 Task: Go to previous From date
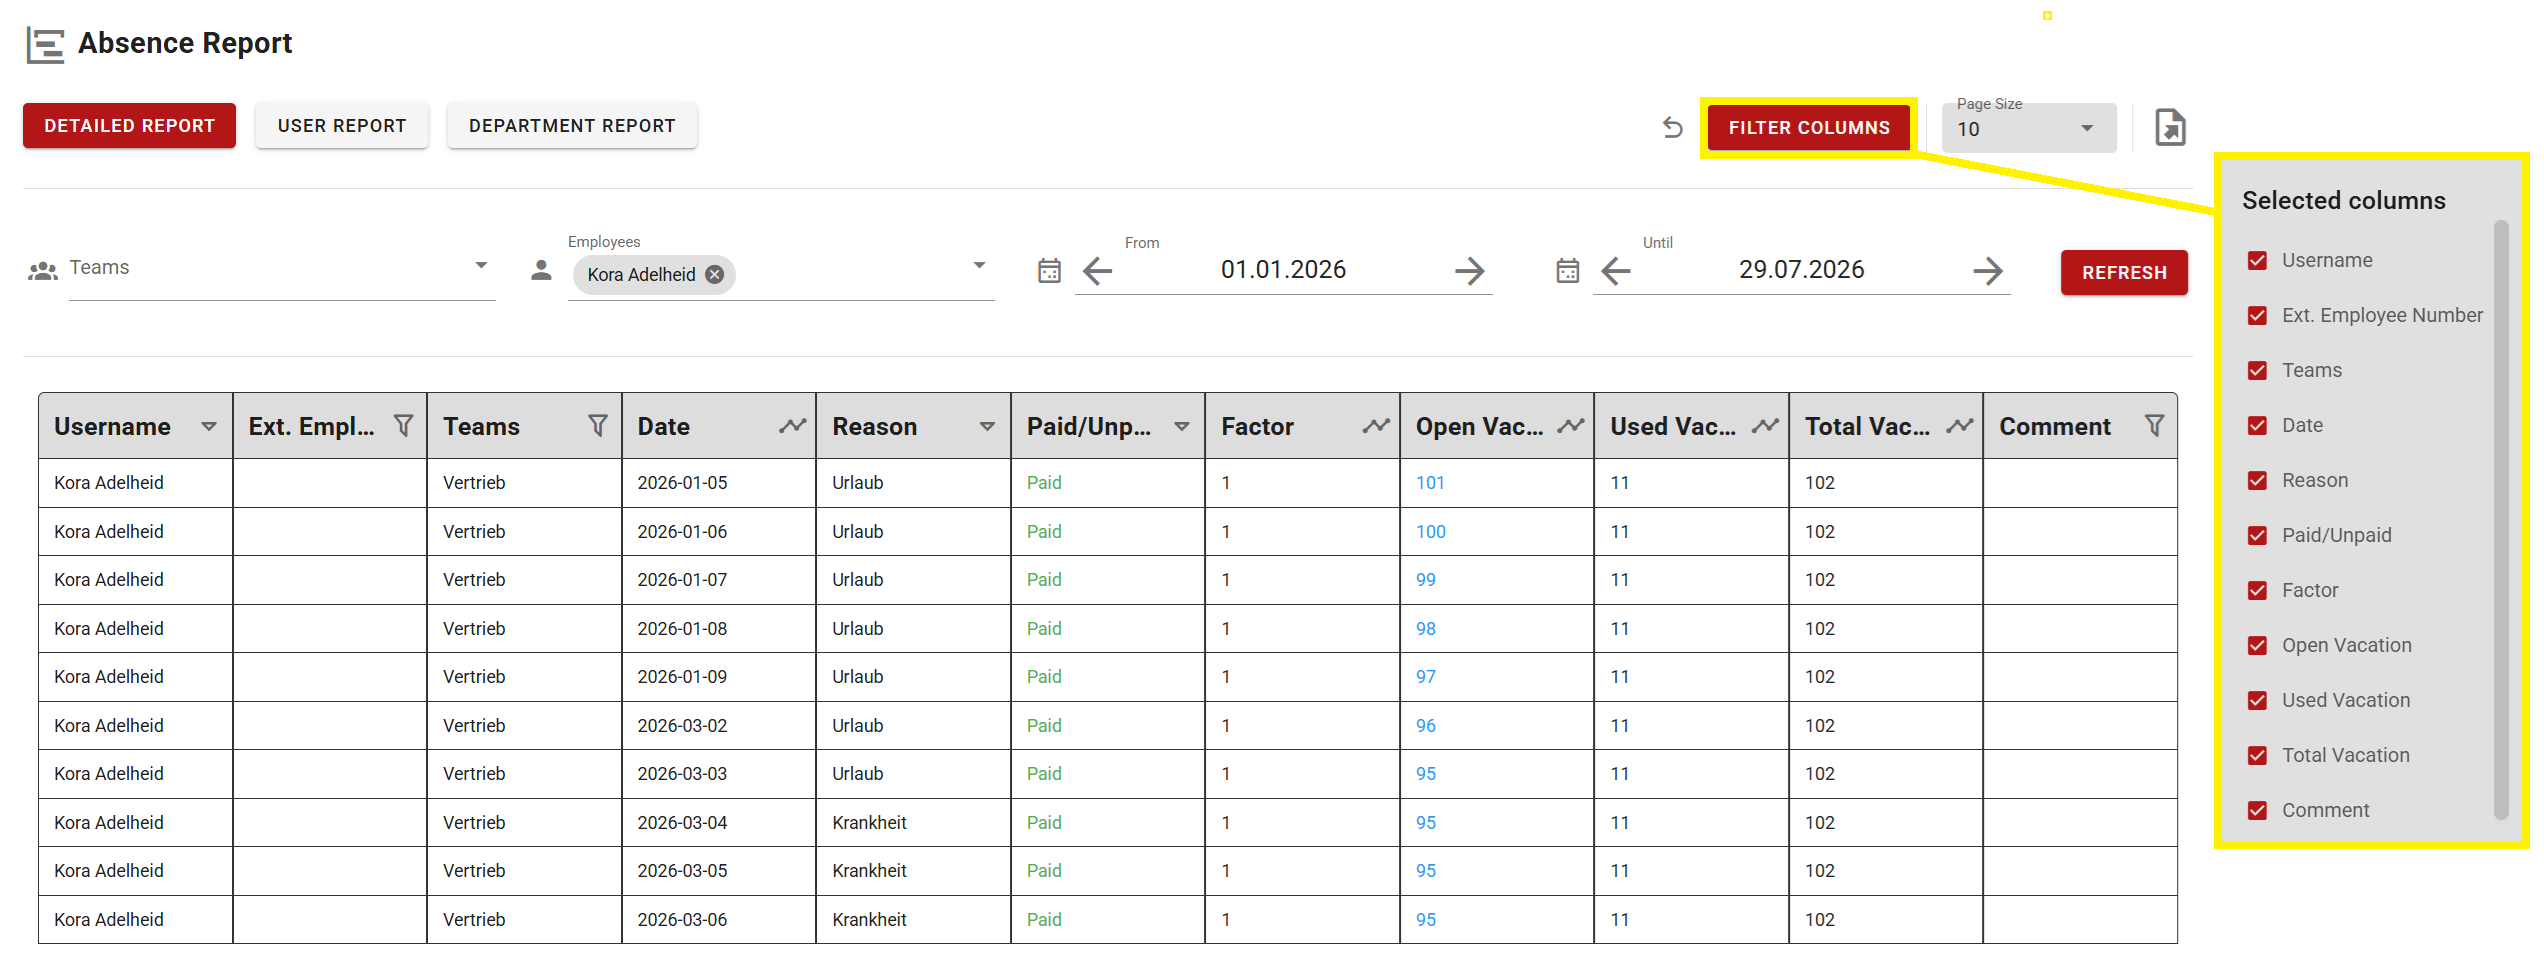pos(1098,271)
